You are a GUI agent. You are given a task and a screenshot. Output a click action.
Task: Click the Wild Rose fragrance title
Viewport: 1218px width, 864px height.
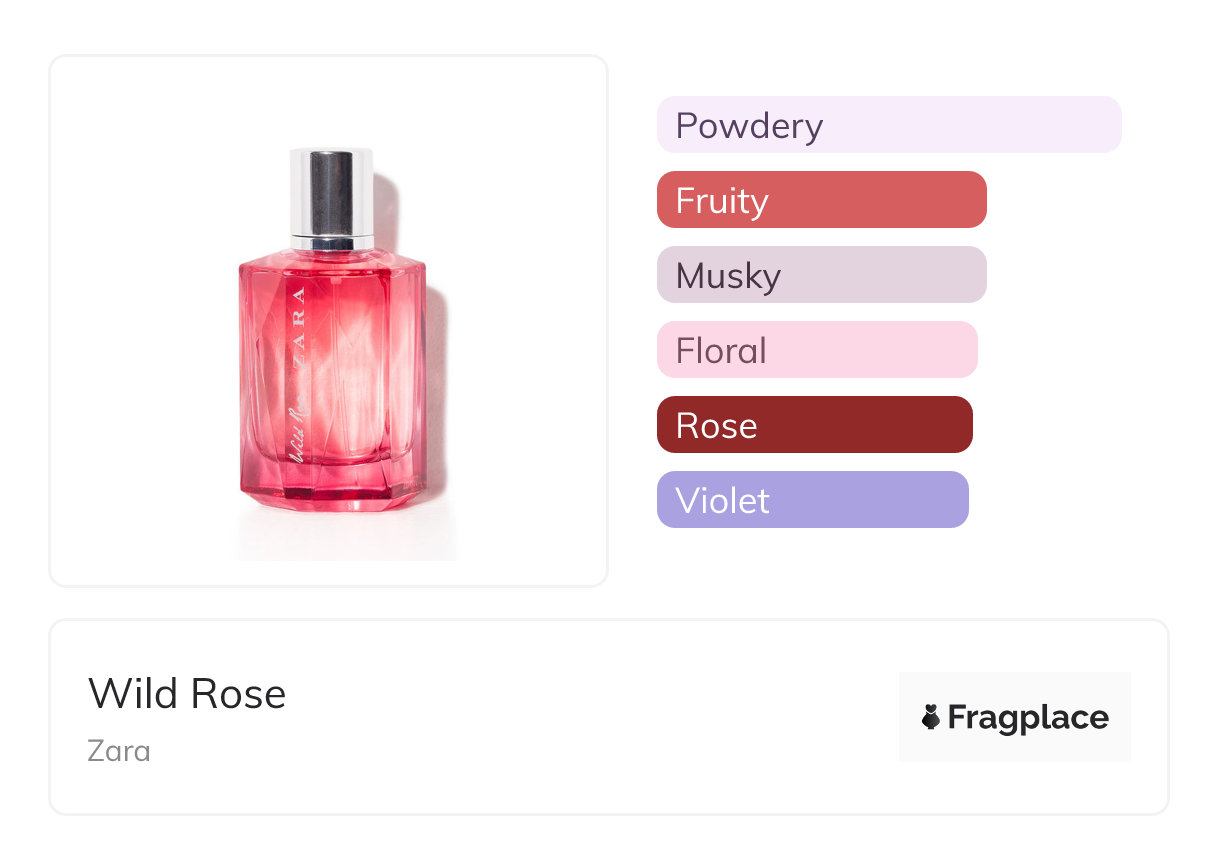point(187,694)
